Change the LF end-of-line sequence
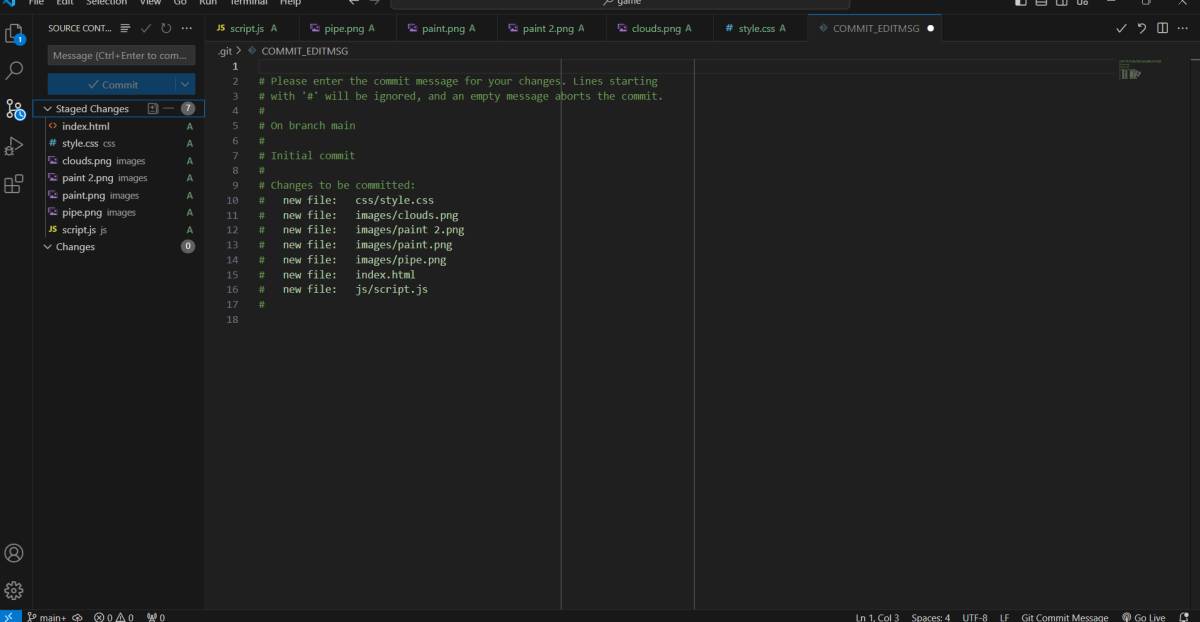1200x622 pixels. click(x=1004, y=617)
